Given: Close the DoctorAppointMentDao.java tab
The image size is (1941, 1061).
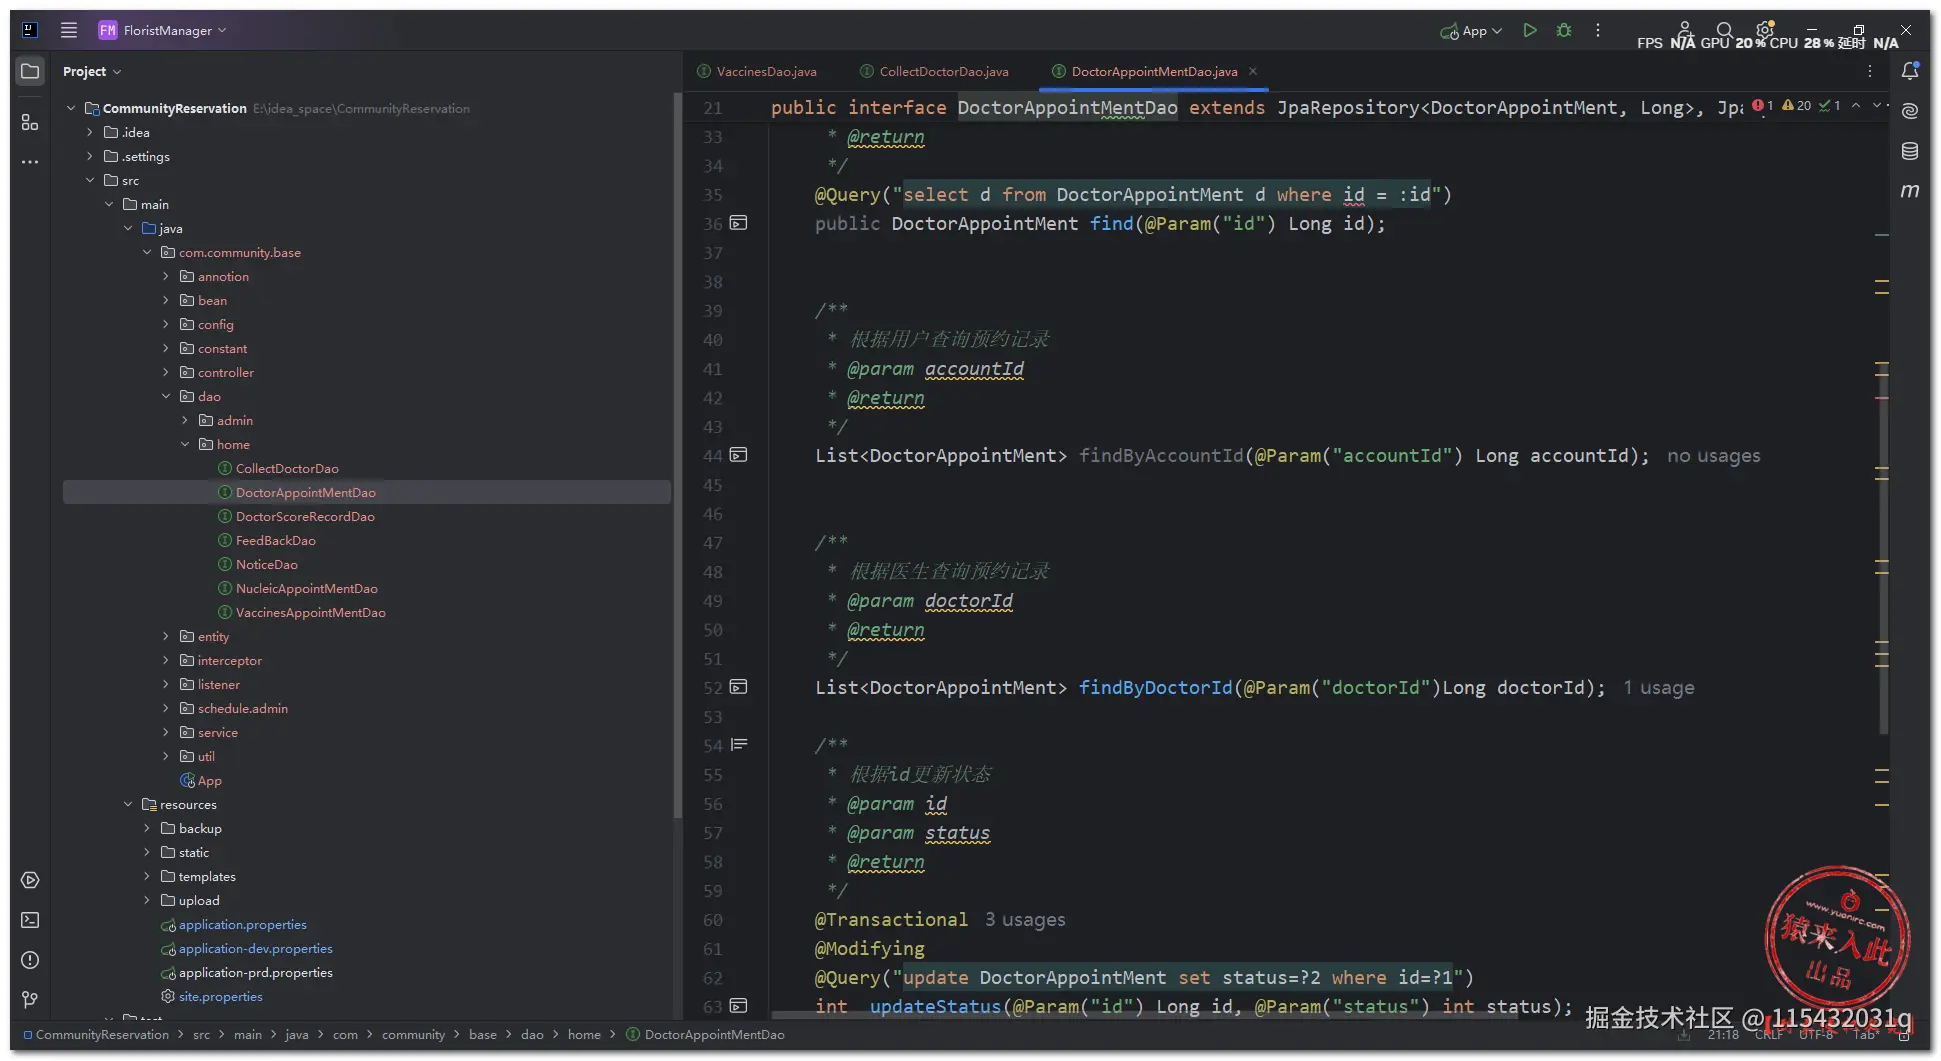Looking at the screenshot, I should coord(1253,71).
